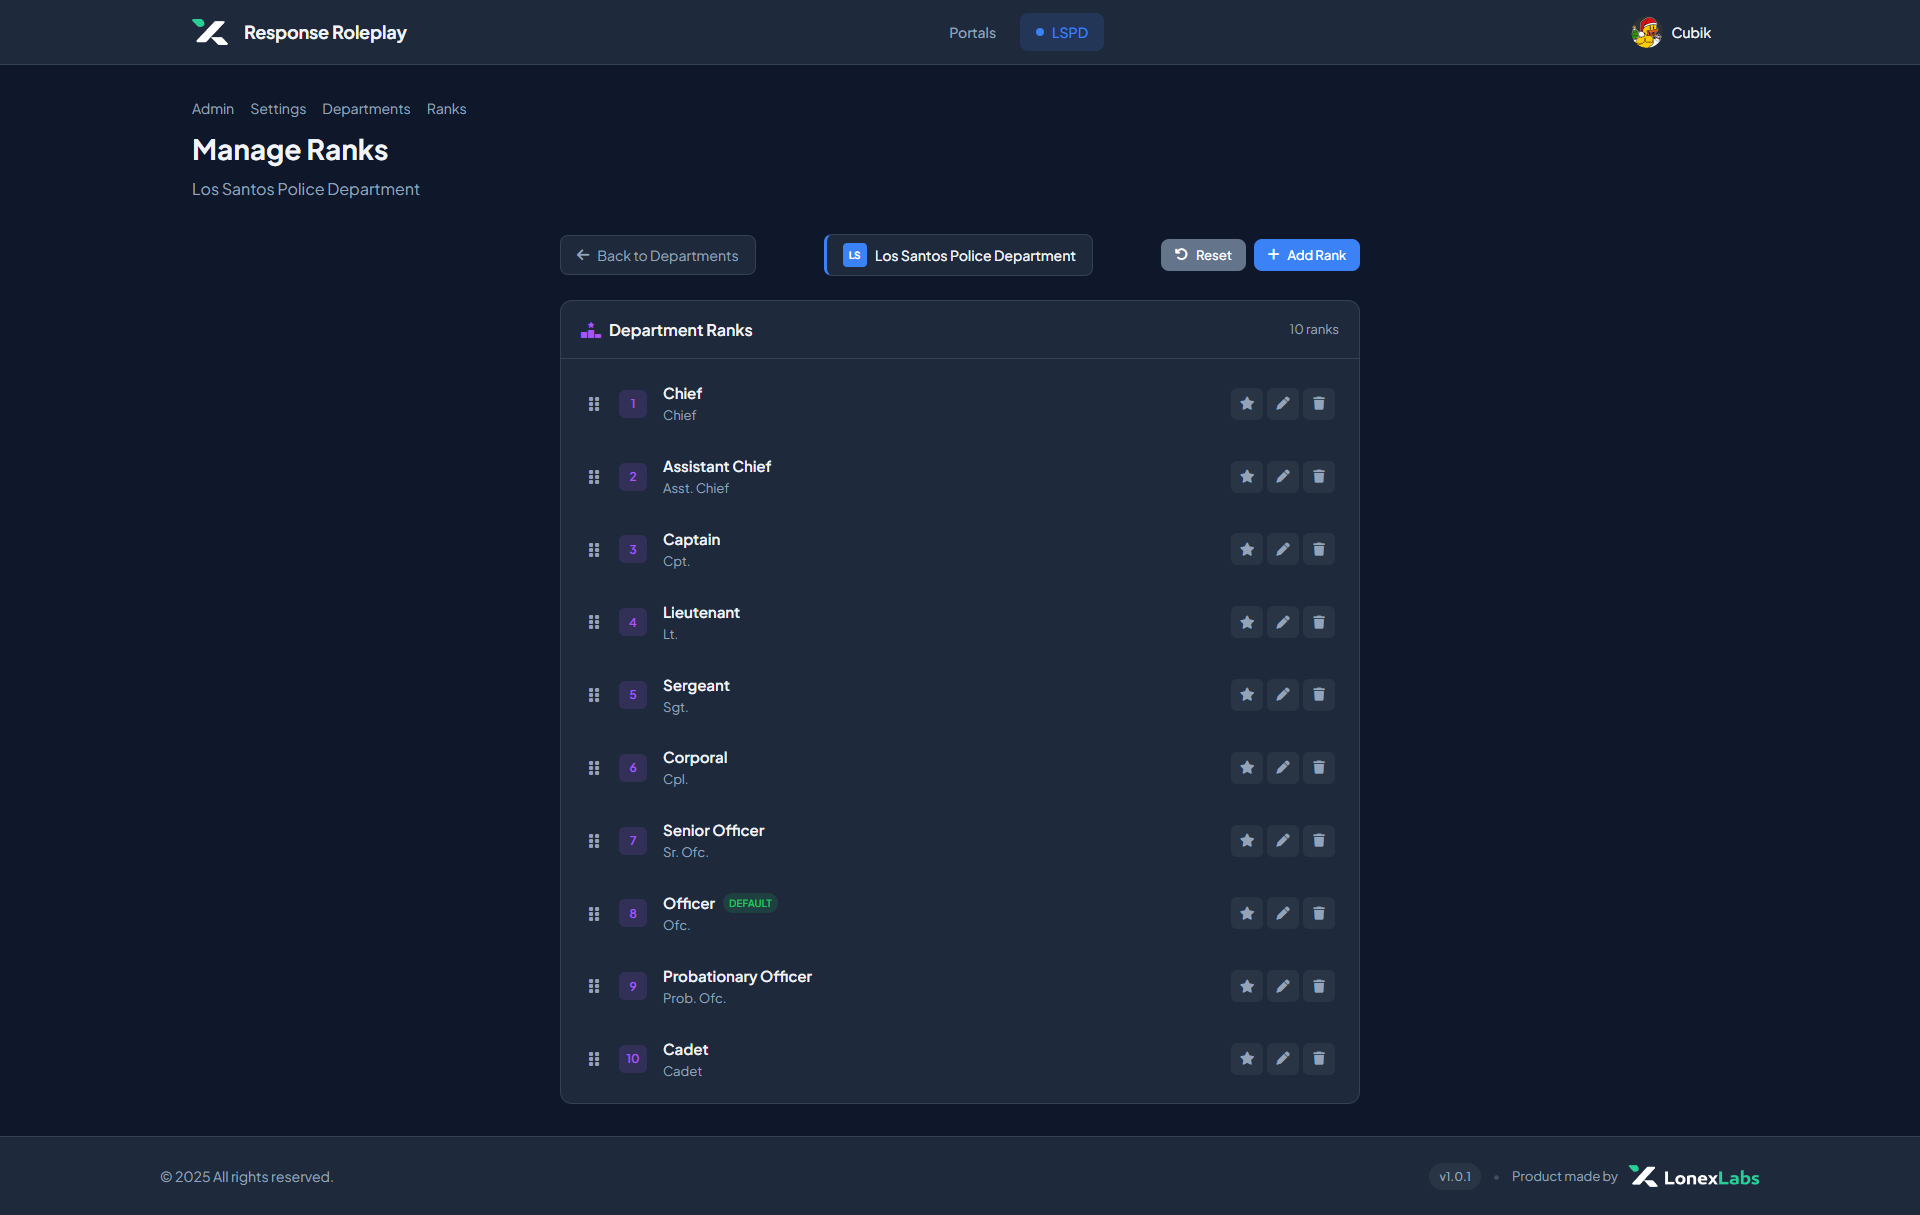The width and height of the screenshot is (1920, 1215).
Task: Edit the Probationary Officer rank
Action: pos(1283,986)
